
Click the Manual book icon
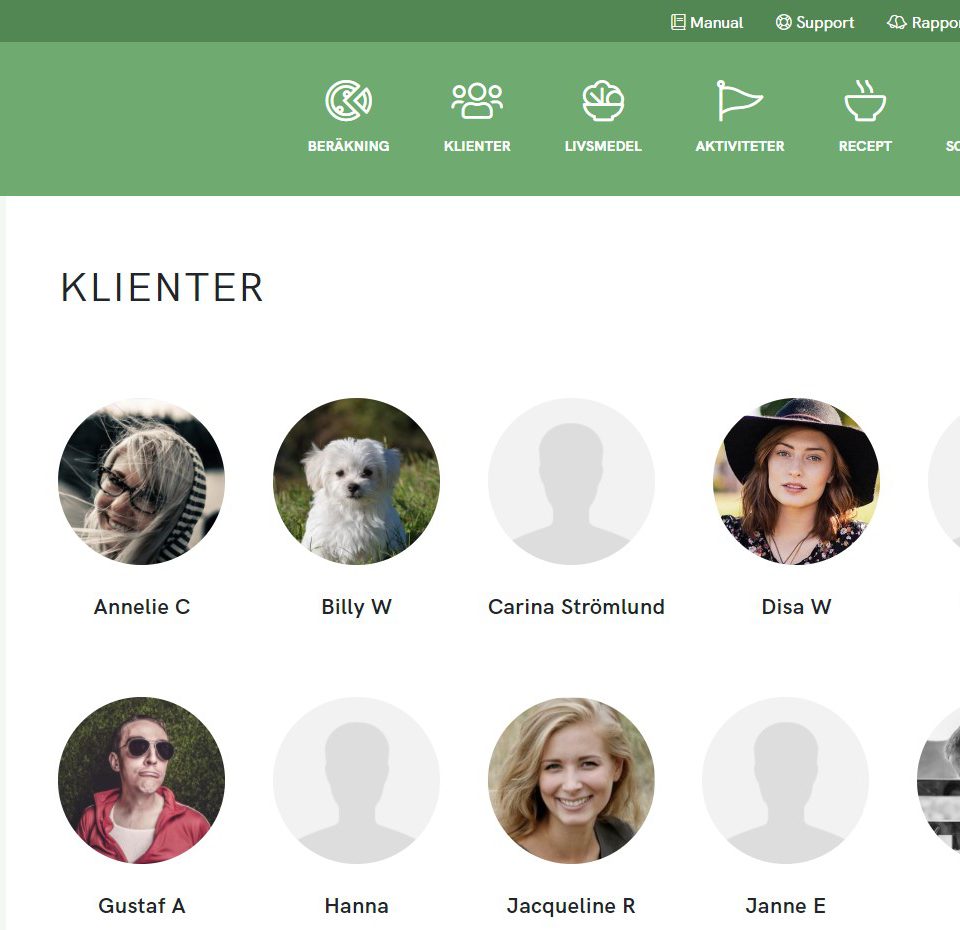[x=678, y=23]
